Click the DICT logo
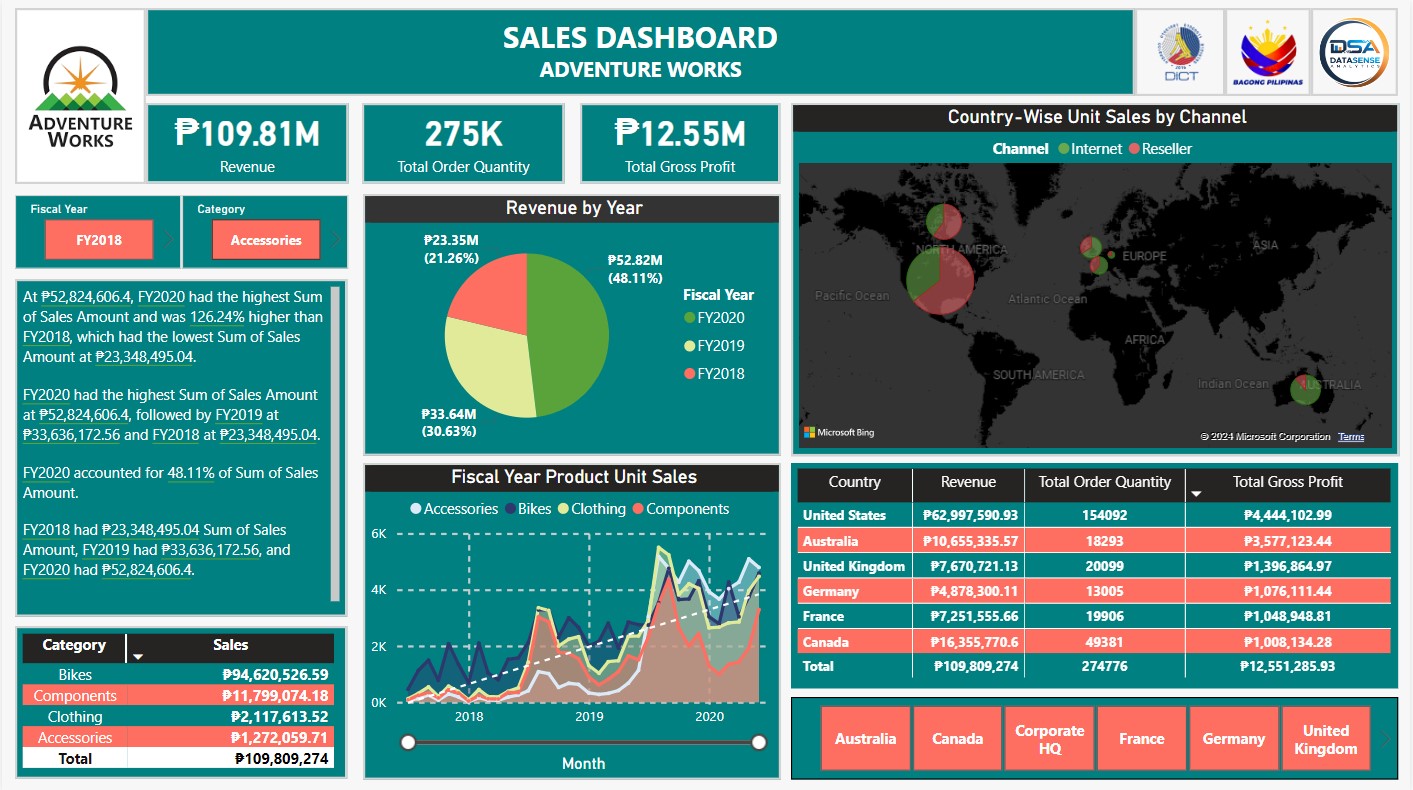1413x790 pixels. pyautogui.click(x=1179, y=52)
